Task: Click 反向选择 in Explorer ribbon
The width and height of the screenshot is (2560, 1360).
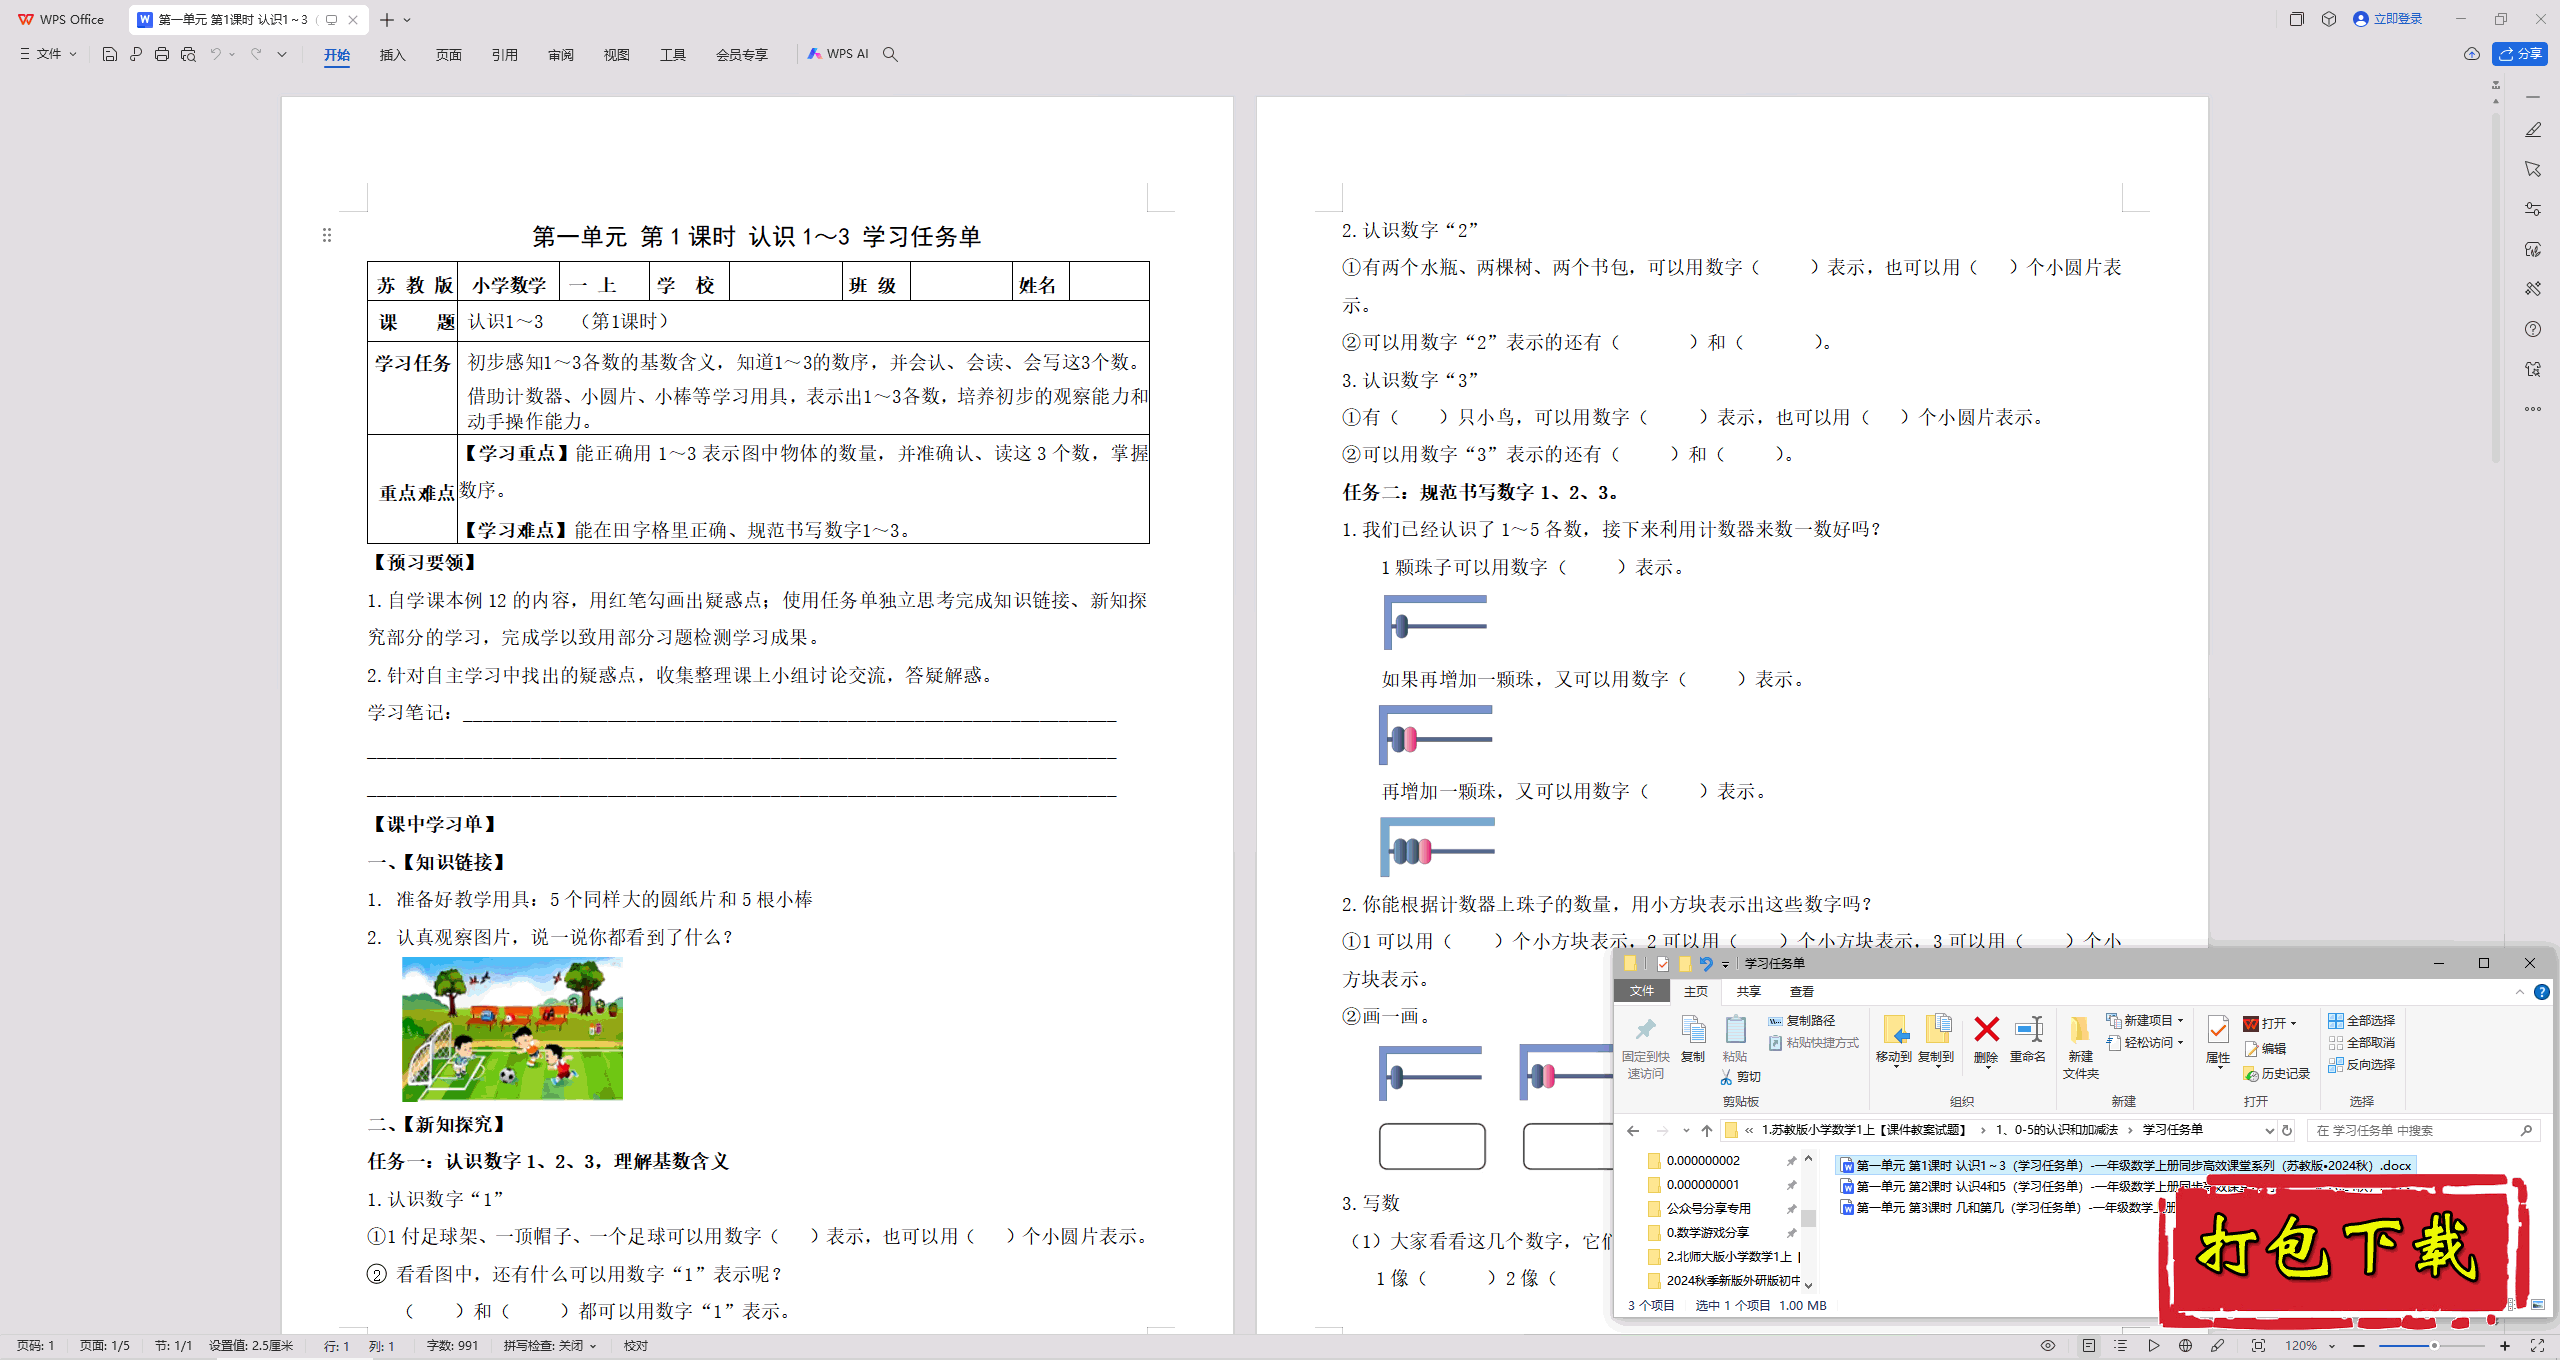Action: [2362, 1065]
